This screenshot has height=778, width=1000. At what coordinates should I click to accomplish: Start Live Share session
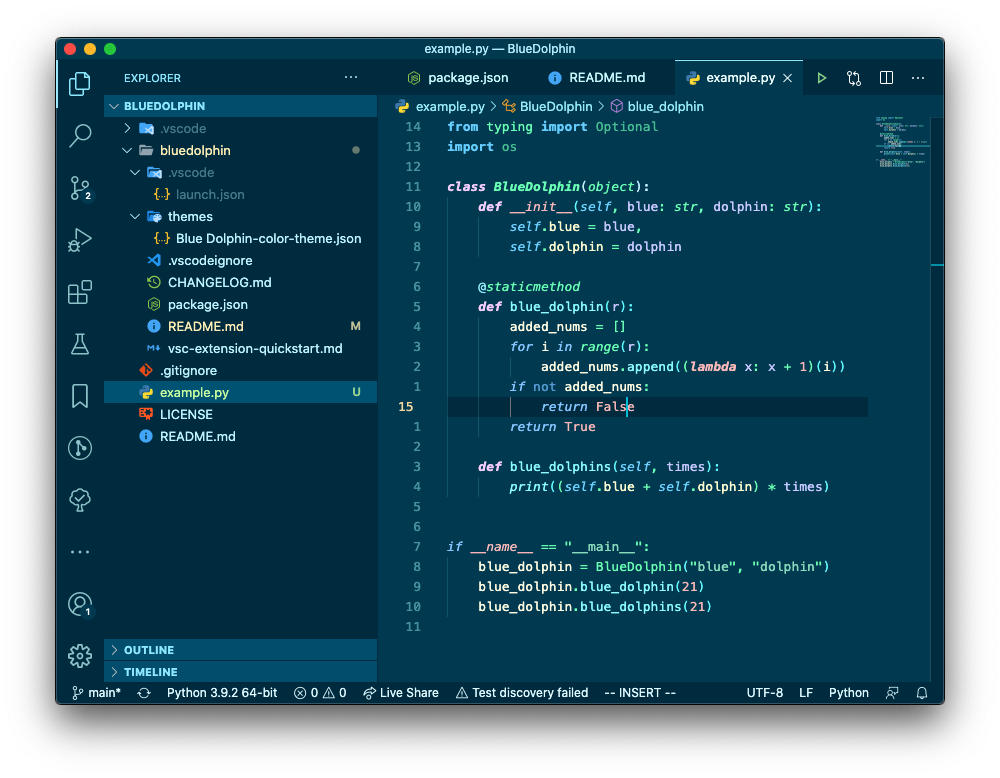401,693
